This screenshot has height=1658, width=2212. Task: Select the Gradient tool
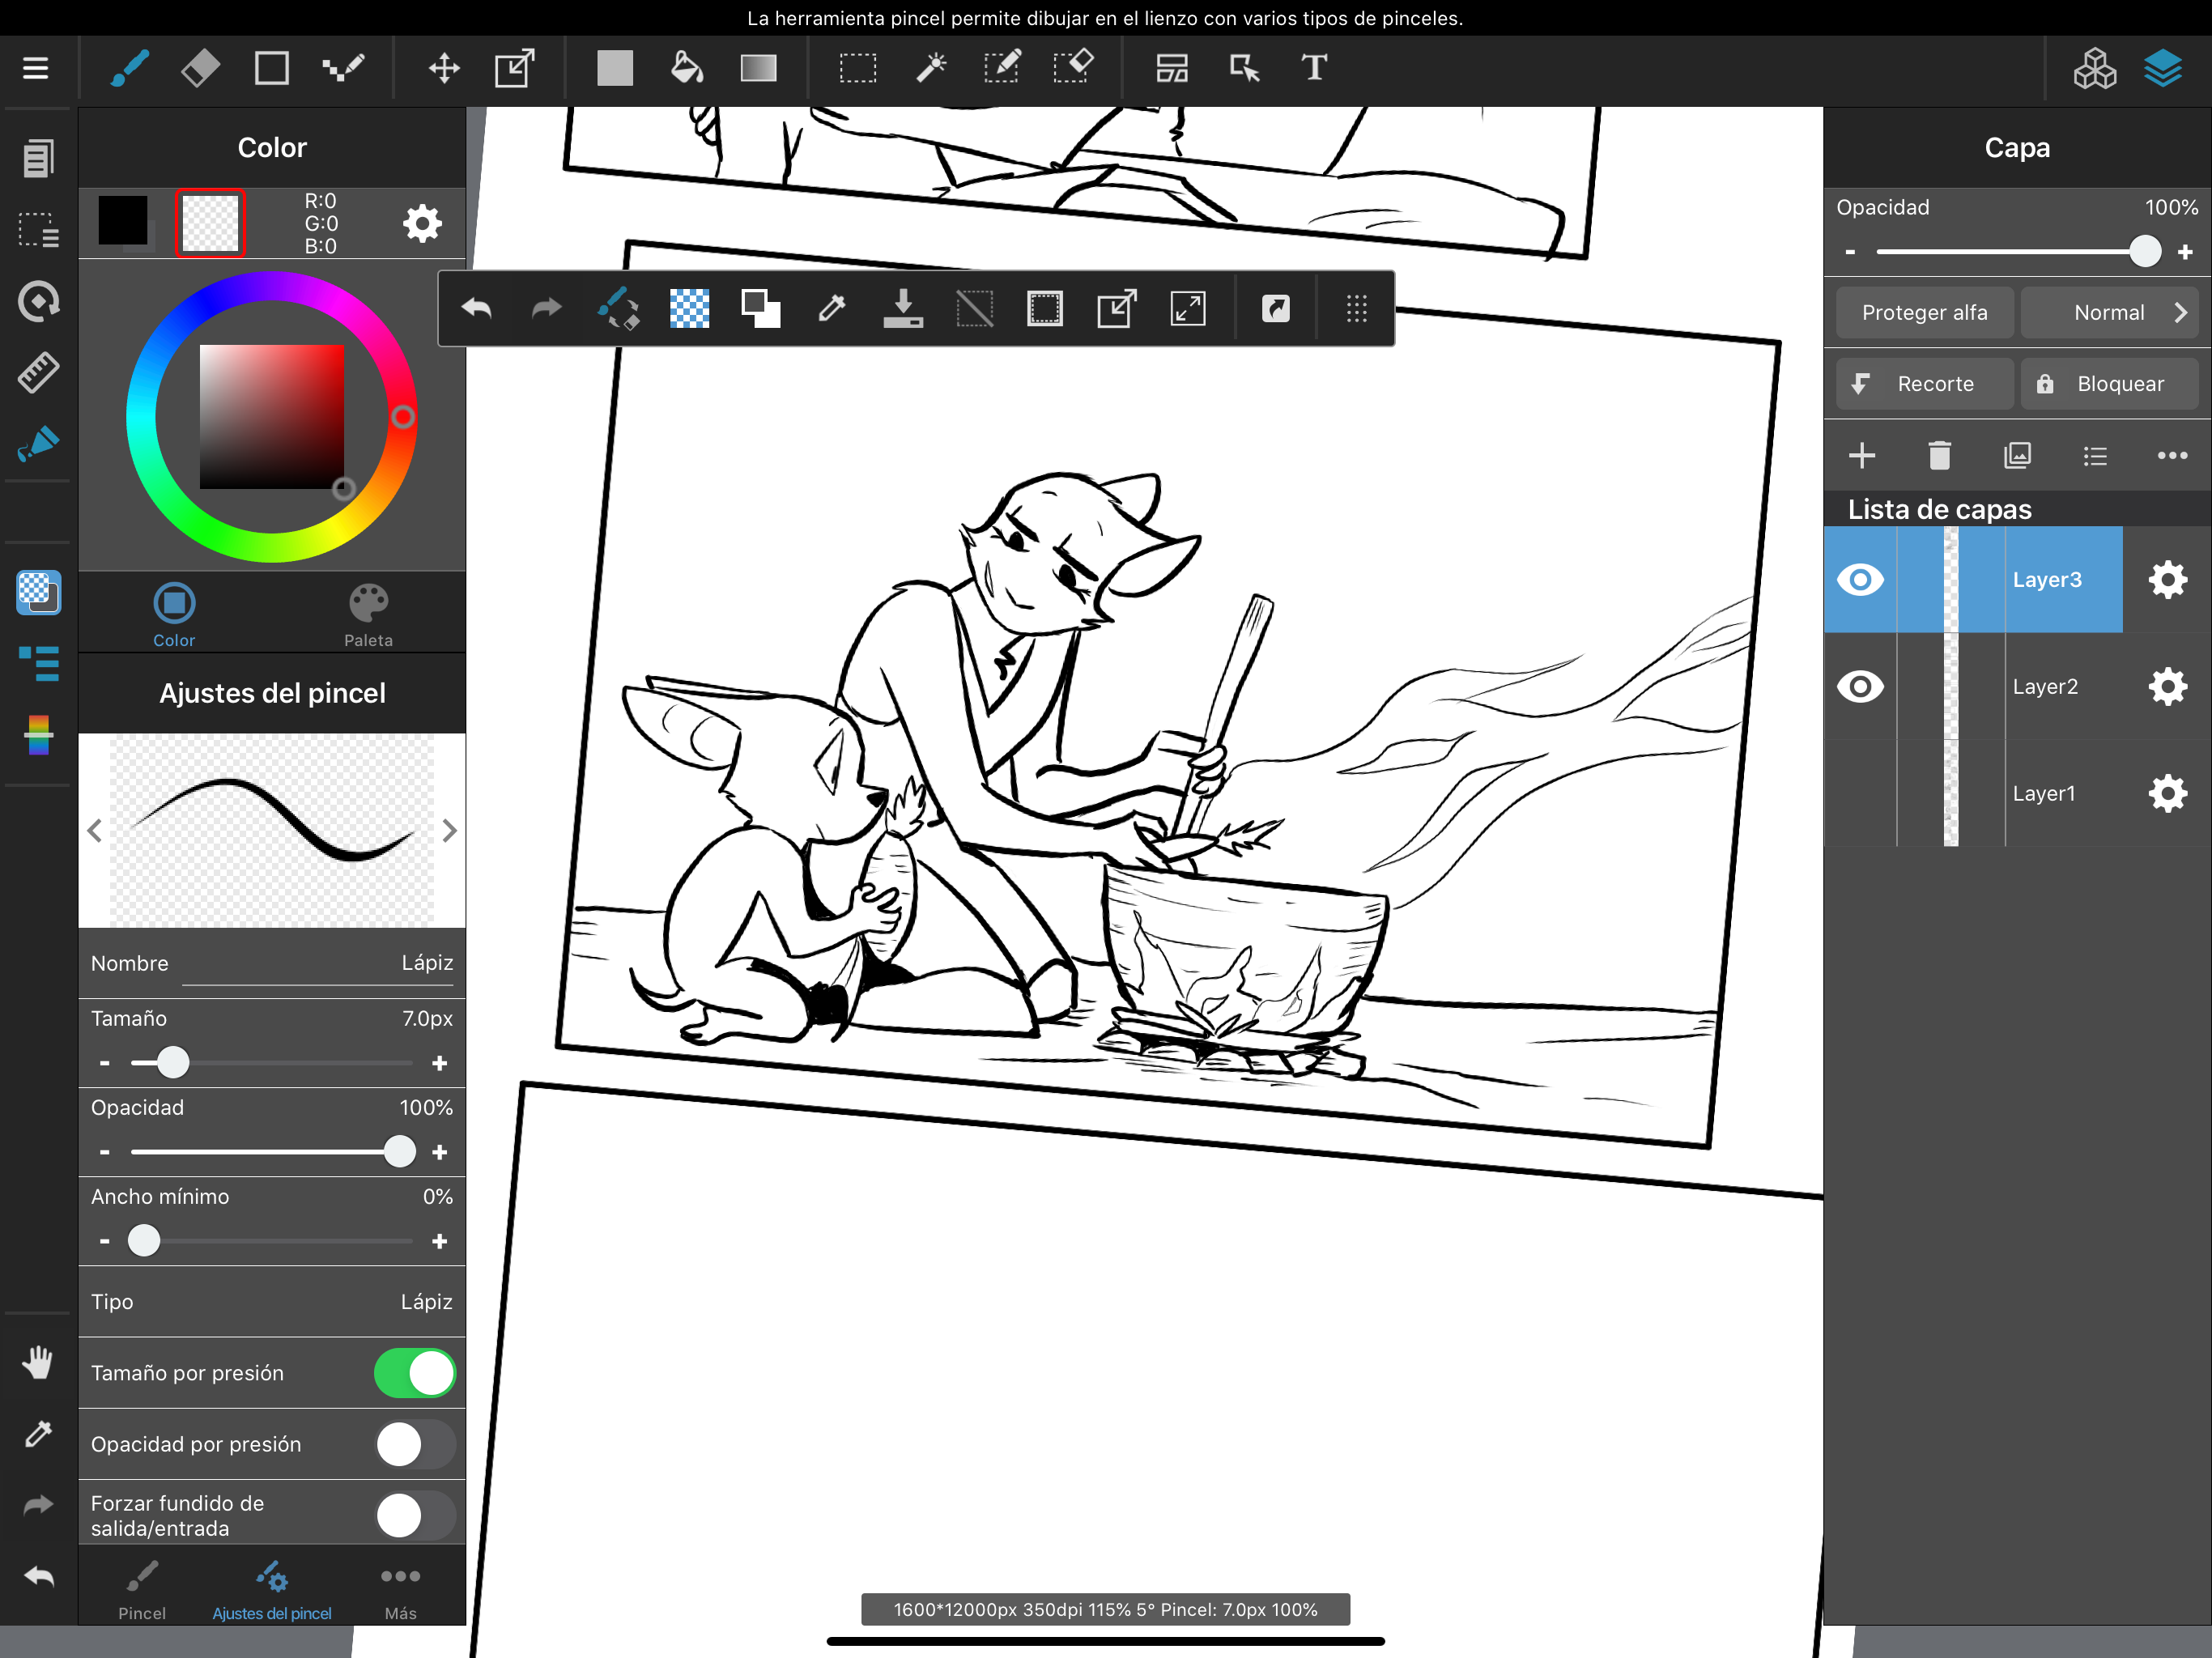758,68
